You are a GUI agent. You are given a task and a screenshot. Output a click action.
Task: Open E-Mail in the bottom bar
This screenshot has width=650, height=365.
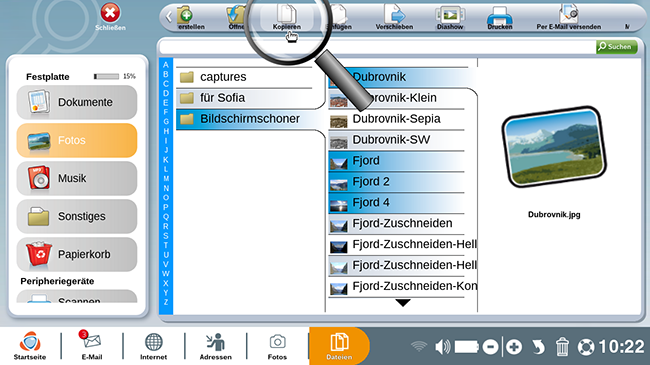click(92, 346)
